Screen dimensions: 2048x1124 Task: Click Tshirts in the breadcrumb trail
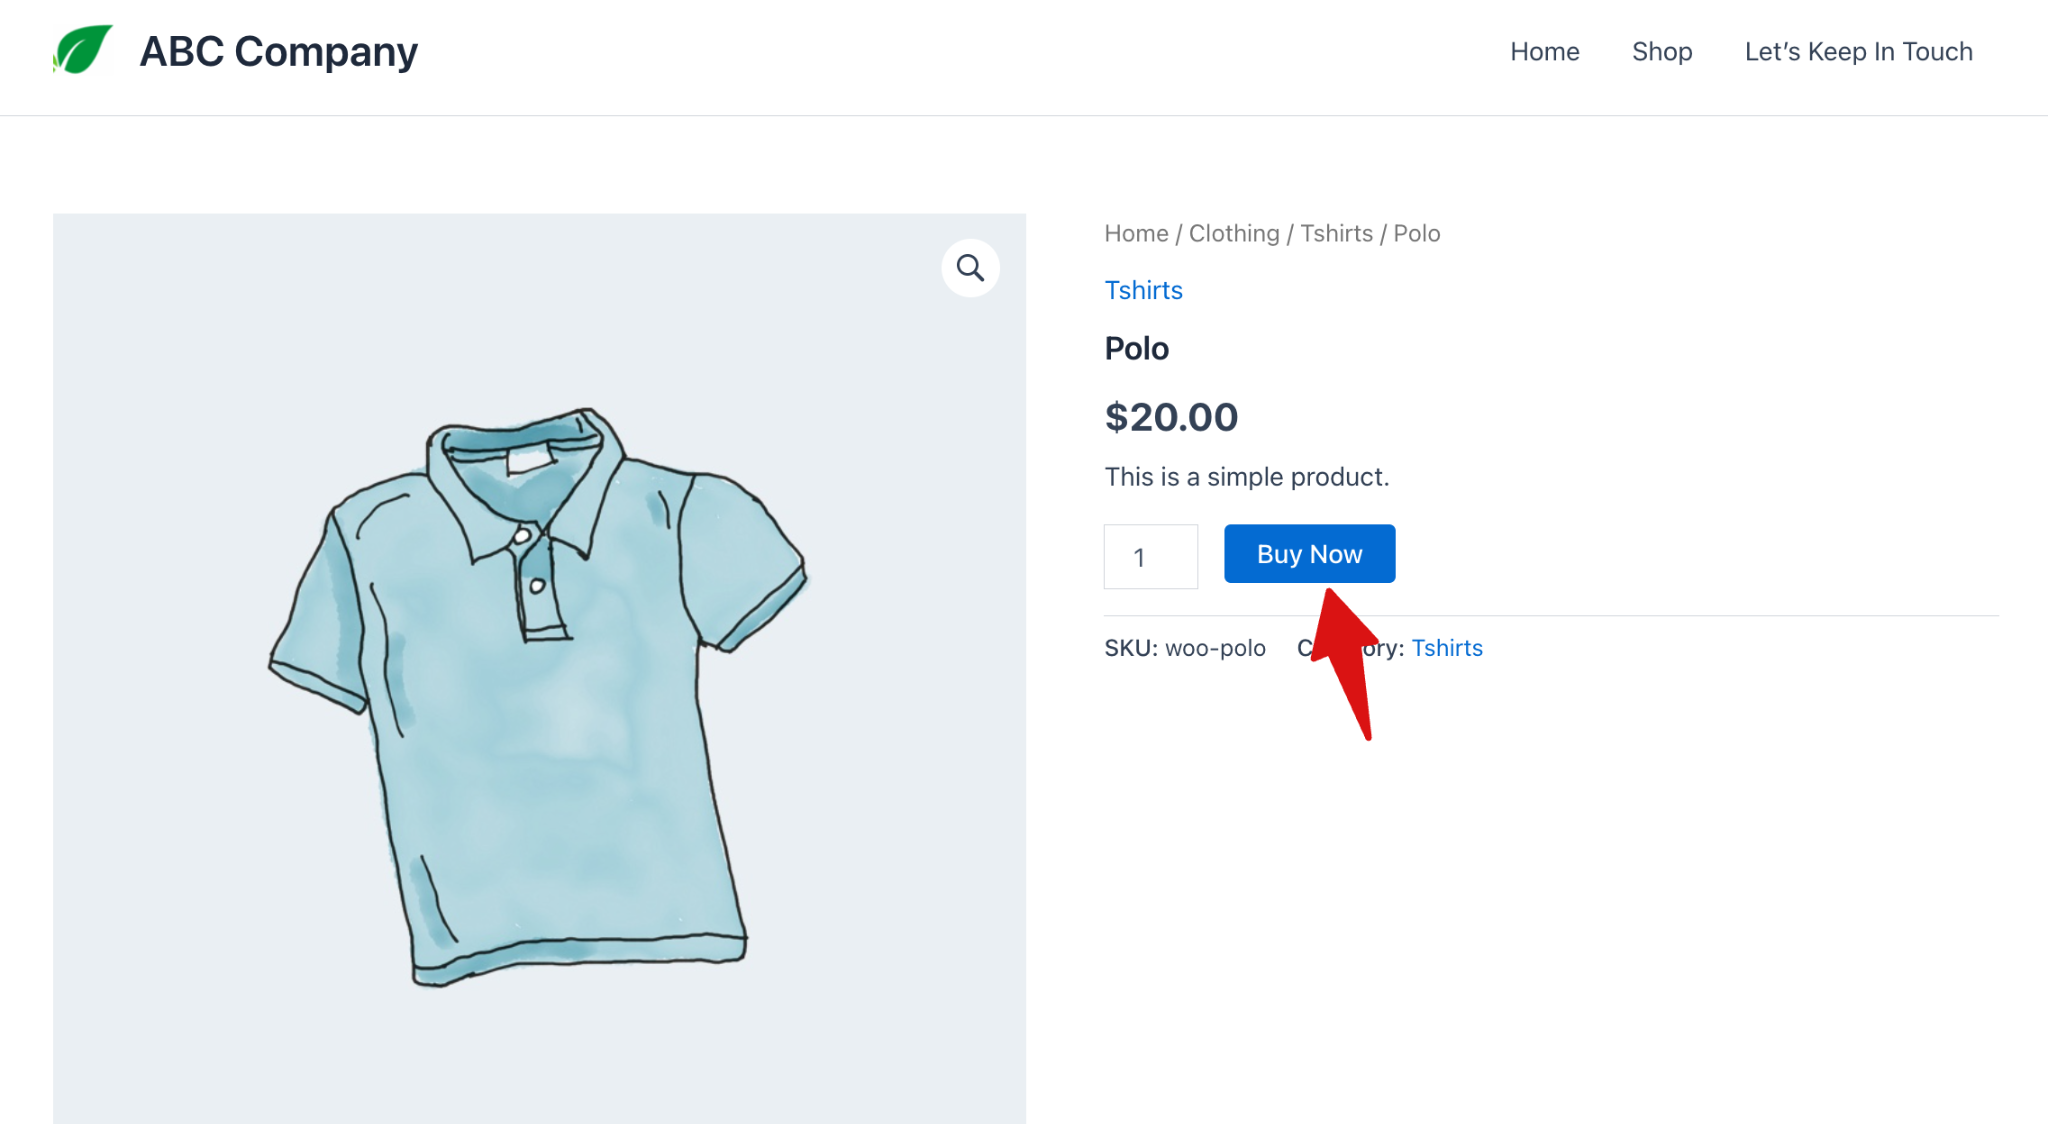coord(1338,233)
